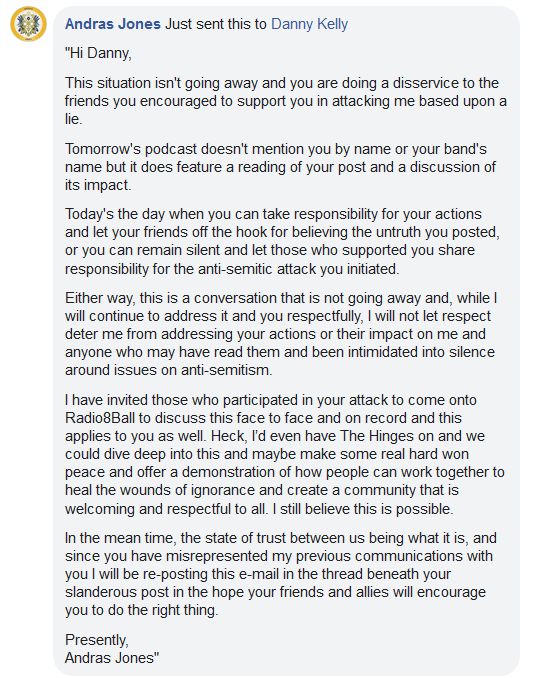Click the phrase "Just sent this to"
This screenshot has width=549, height=678.
click(216, 24)
